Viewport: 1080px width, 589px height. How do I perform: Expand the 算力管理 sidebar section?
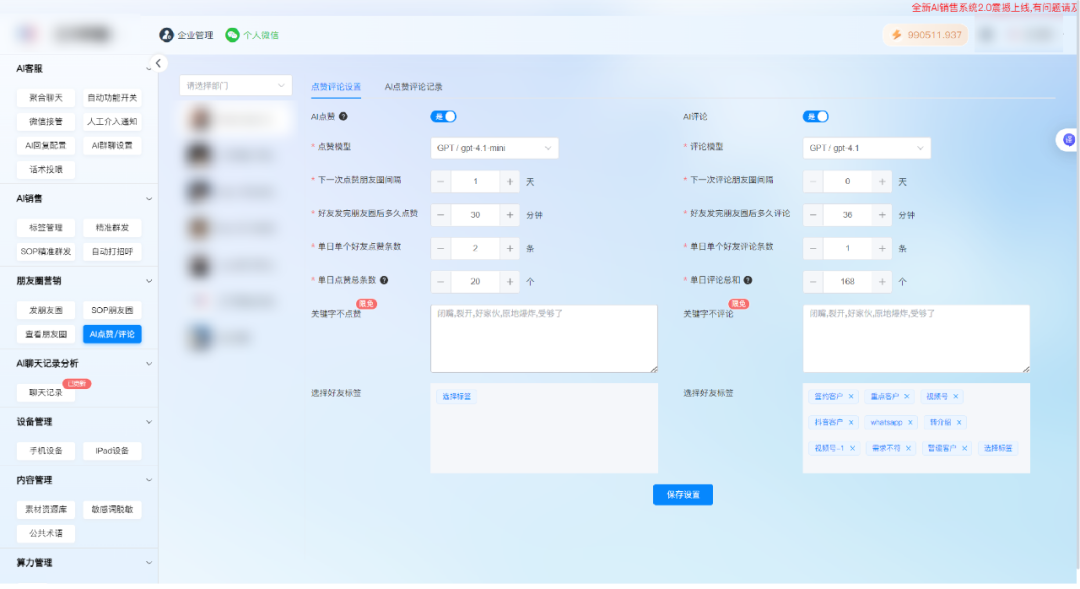[x=149, y=563]
